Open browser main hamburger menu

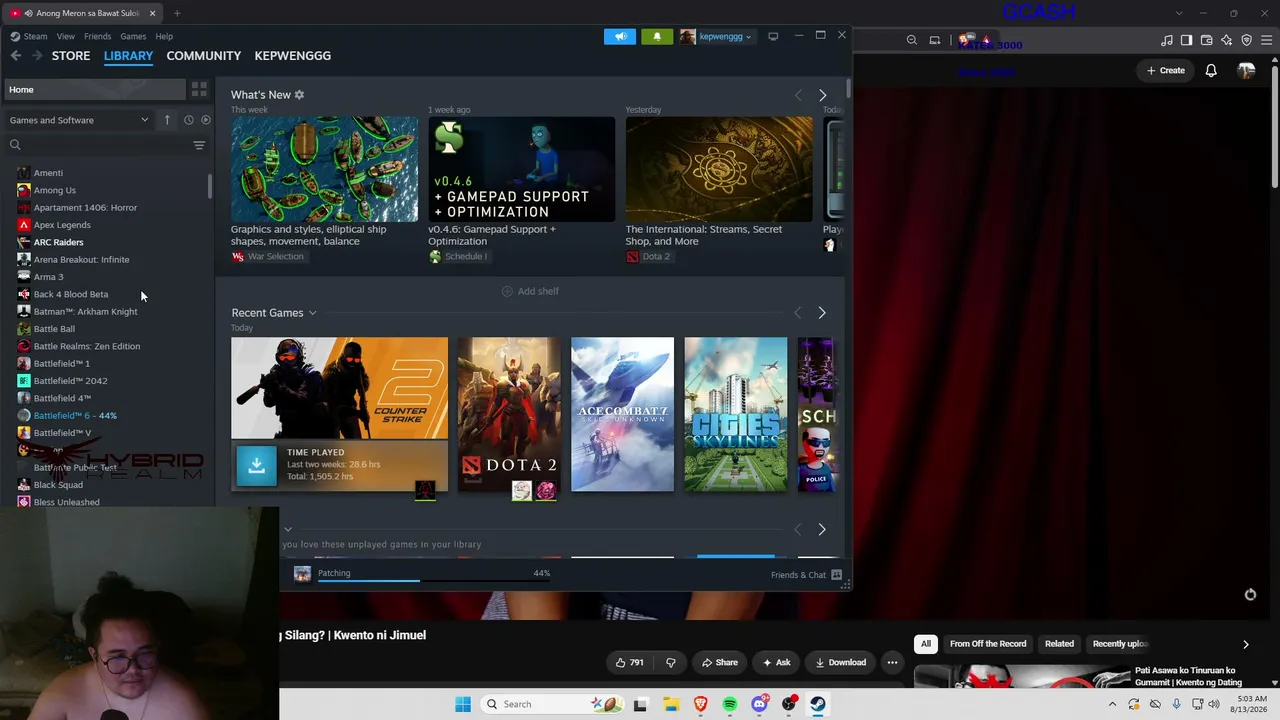1267,40
